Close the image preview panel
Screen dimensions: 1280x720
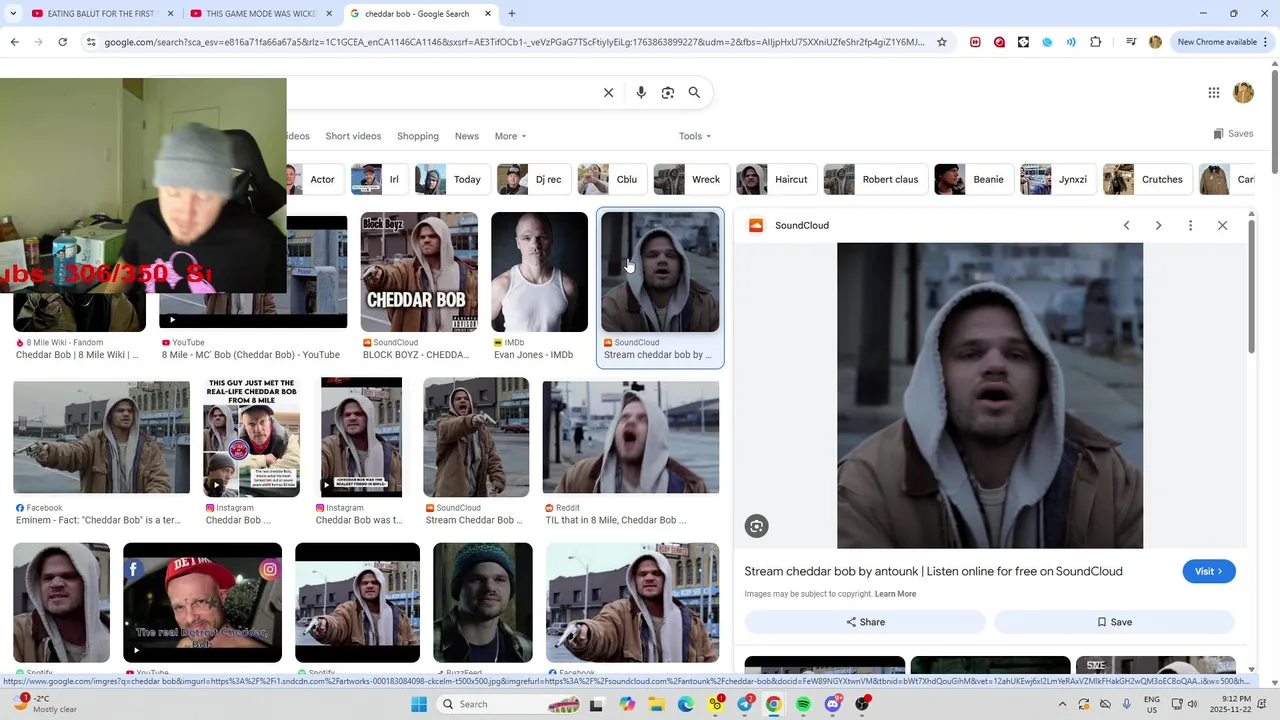1222,226
